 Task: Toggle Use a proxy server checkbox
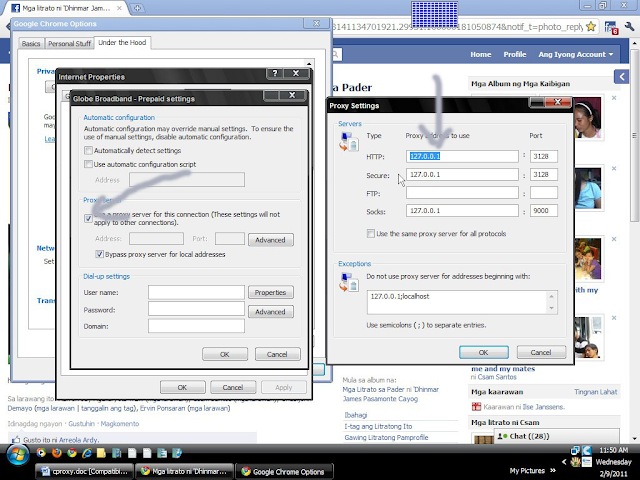pos(88,218)
